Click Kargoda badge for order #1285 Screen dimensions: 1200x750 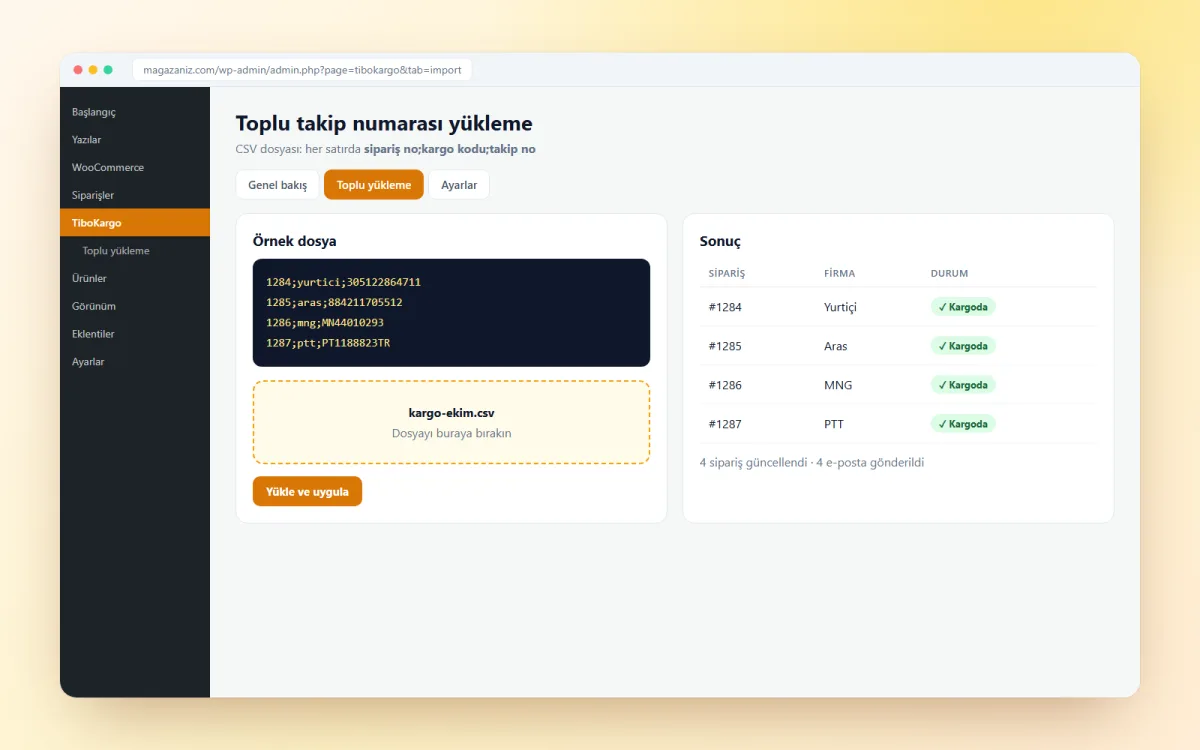pos(963,346)
